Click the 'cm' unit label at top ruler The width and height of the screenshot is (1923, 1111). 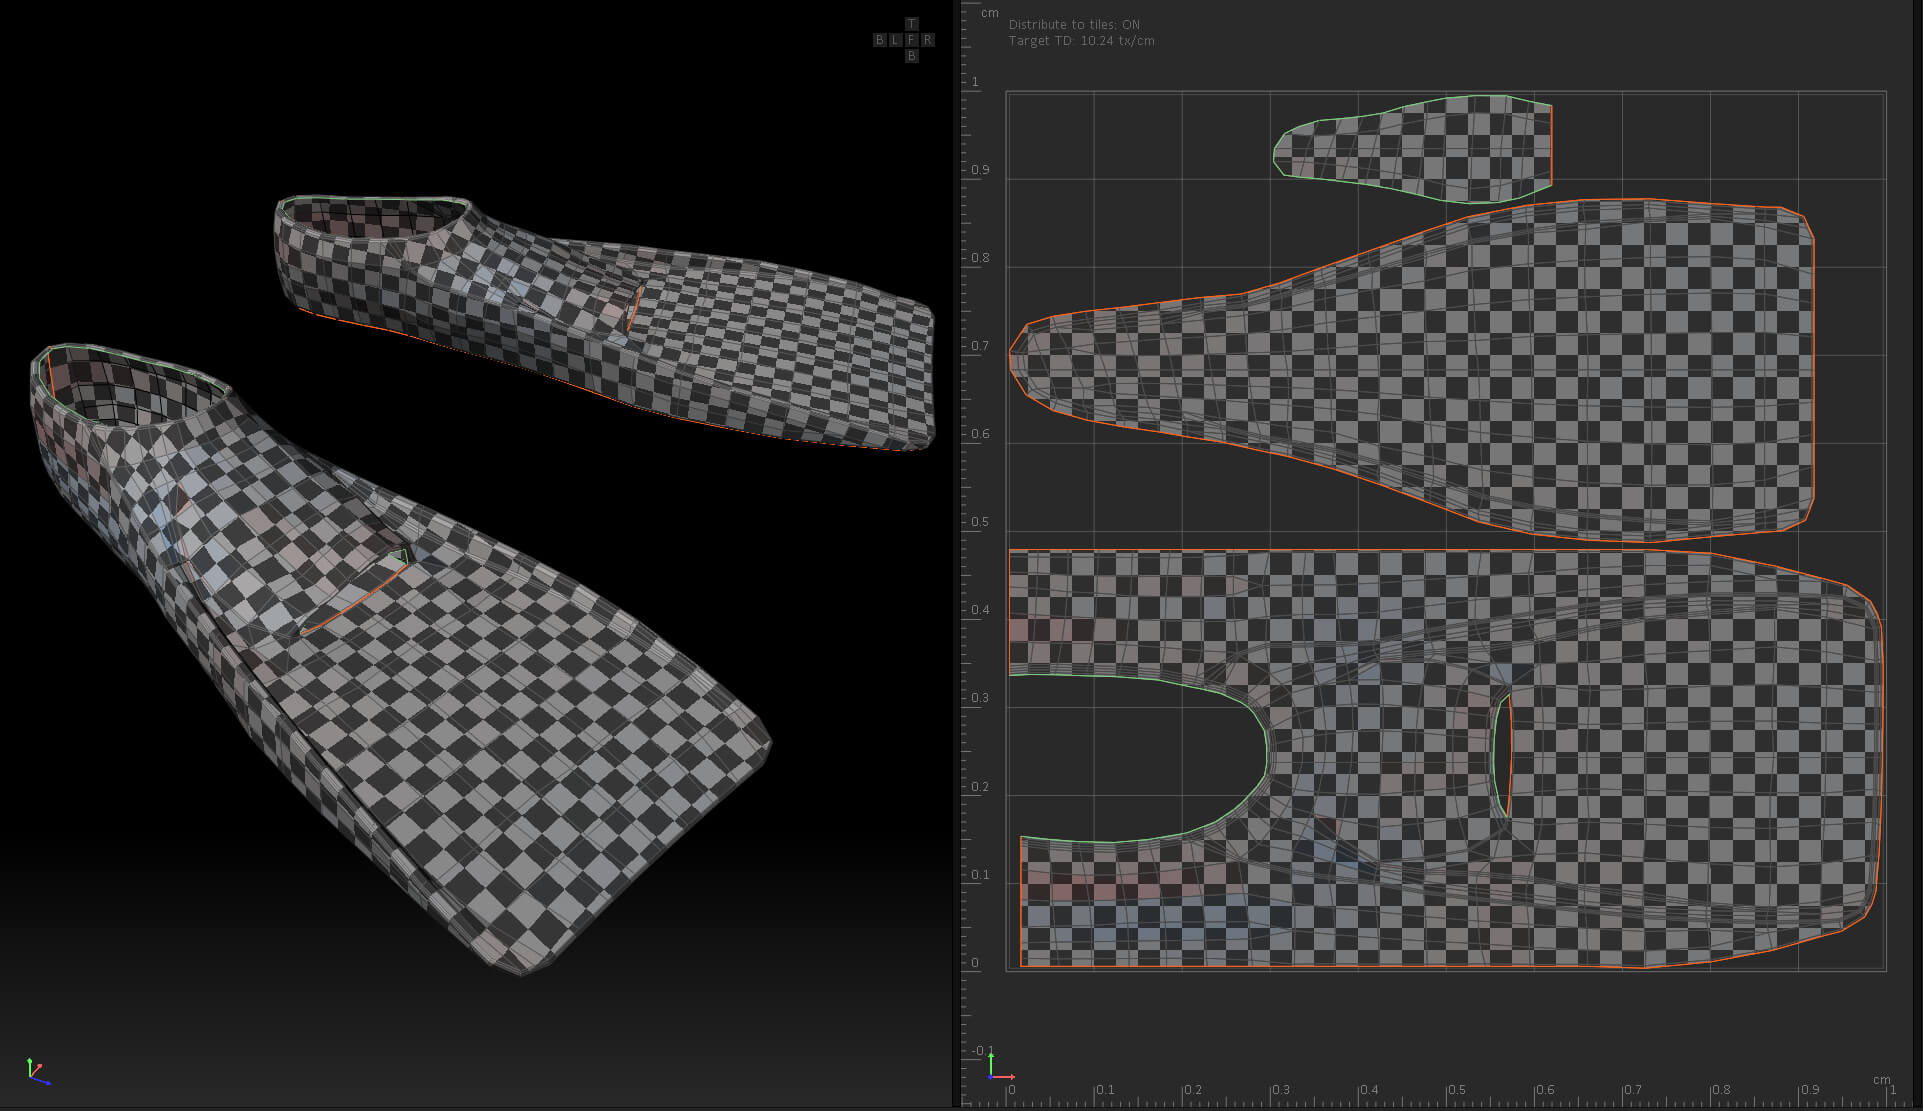click(989, 13)
